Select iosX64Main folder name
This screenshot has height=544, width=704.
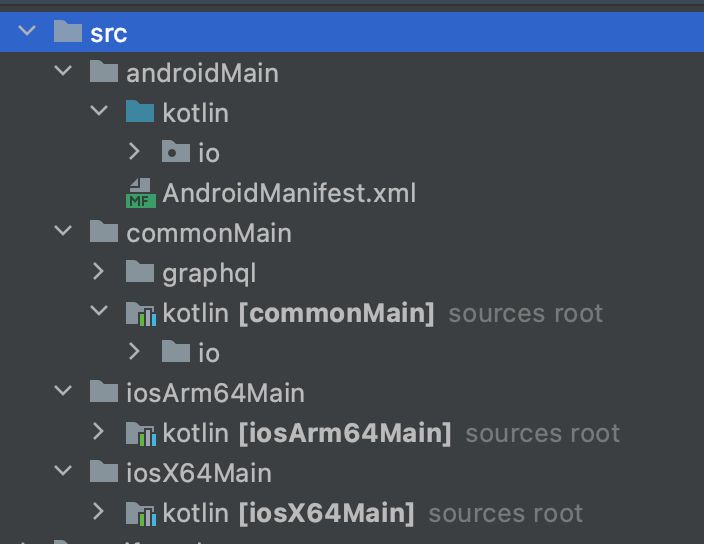(x=199, y=474)
